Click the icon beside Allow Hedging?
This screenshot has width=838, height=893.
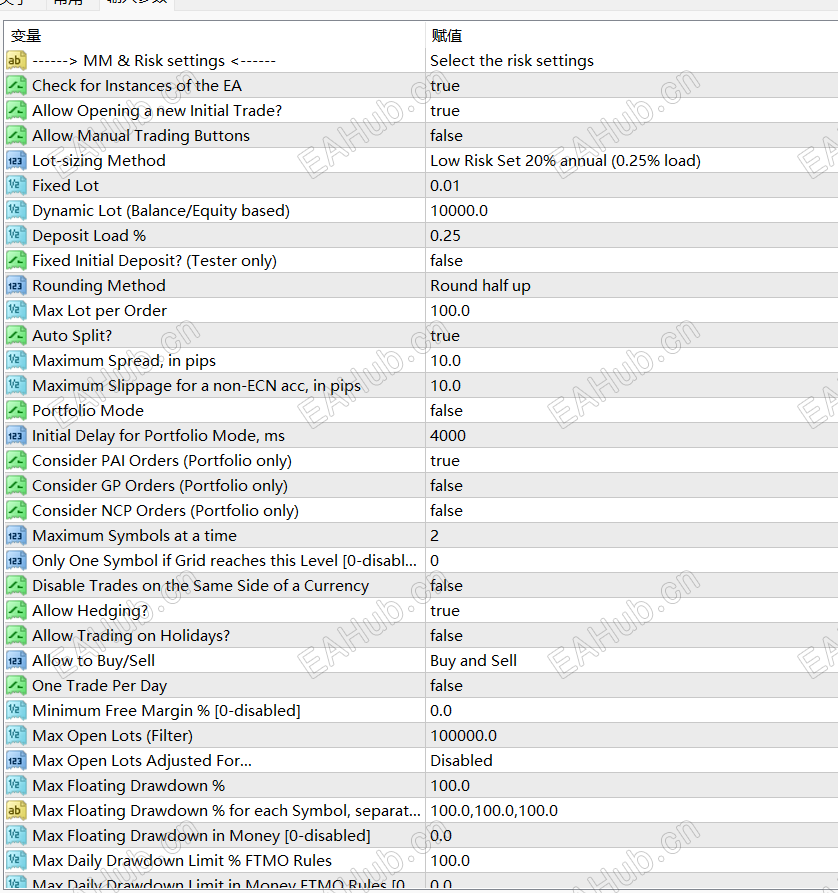click(16, 611)
